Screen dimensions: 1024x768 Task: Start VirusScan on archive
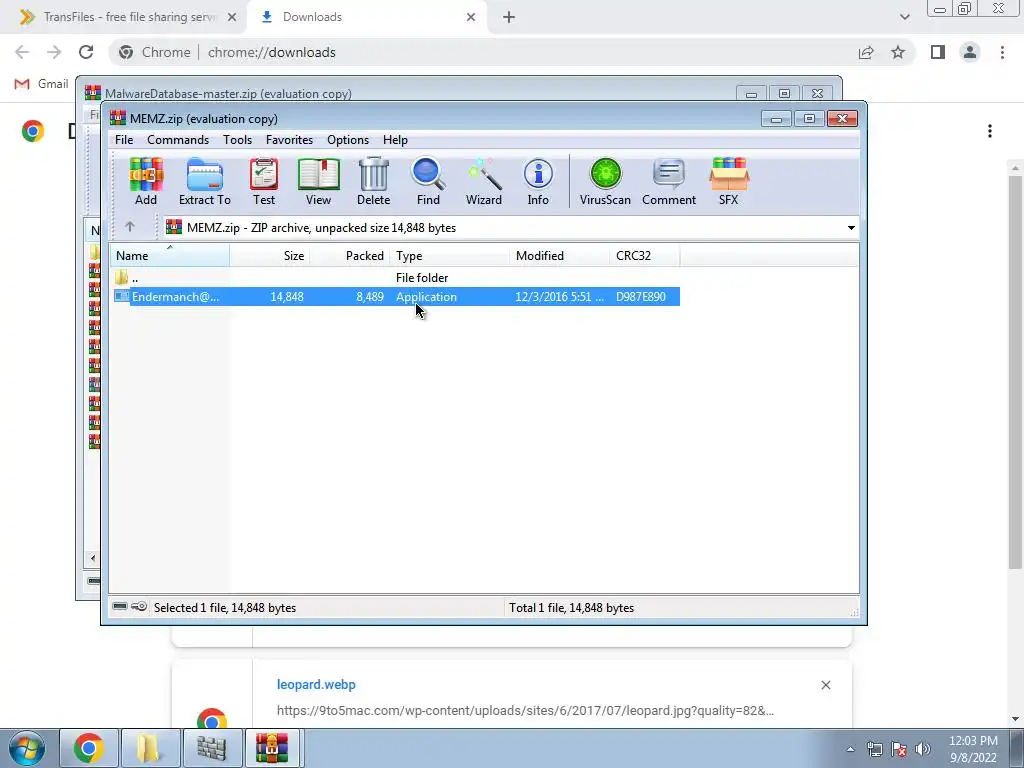pyautogui.click(x=605, y=182)
